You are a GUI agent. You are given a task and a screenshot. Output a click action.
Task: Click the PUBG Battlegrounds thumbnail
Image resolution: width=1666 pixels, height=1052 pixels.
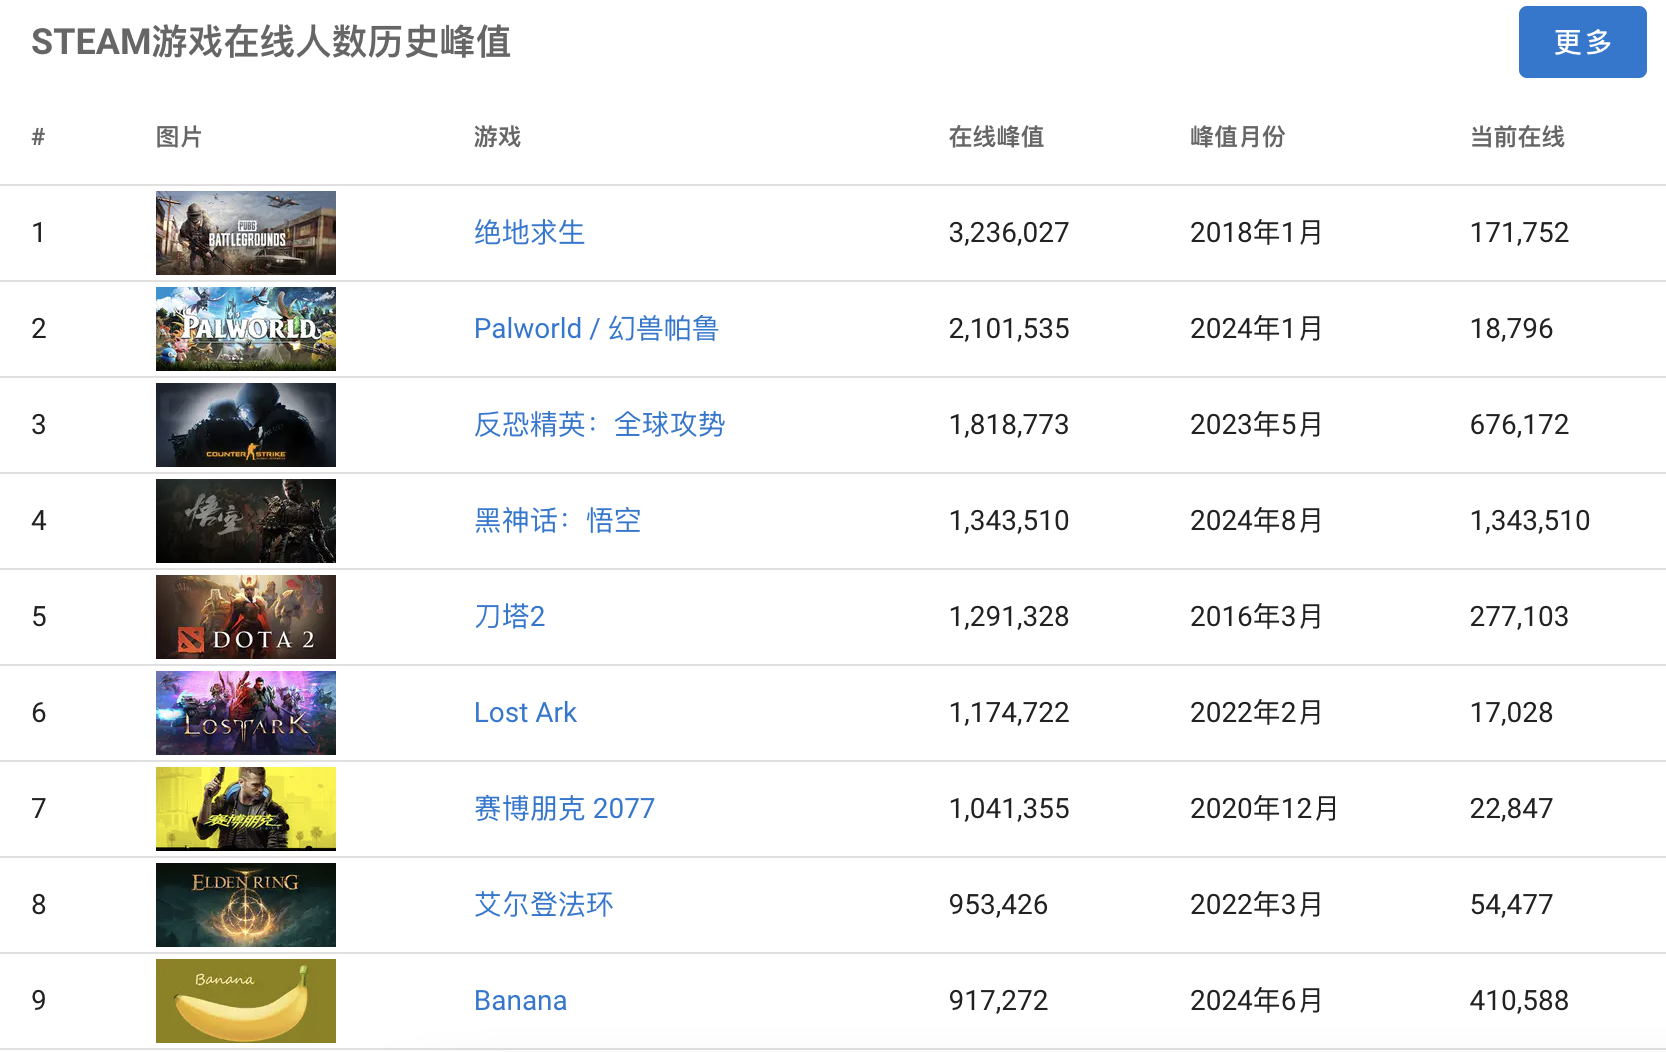click(x=246, y=233)
